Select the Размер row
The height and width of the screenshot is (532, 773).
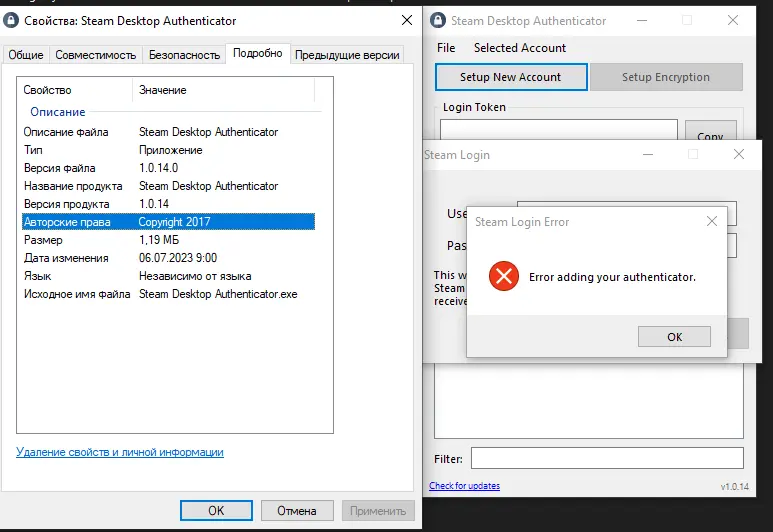(169, 240)
